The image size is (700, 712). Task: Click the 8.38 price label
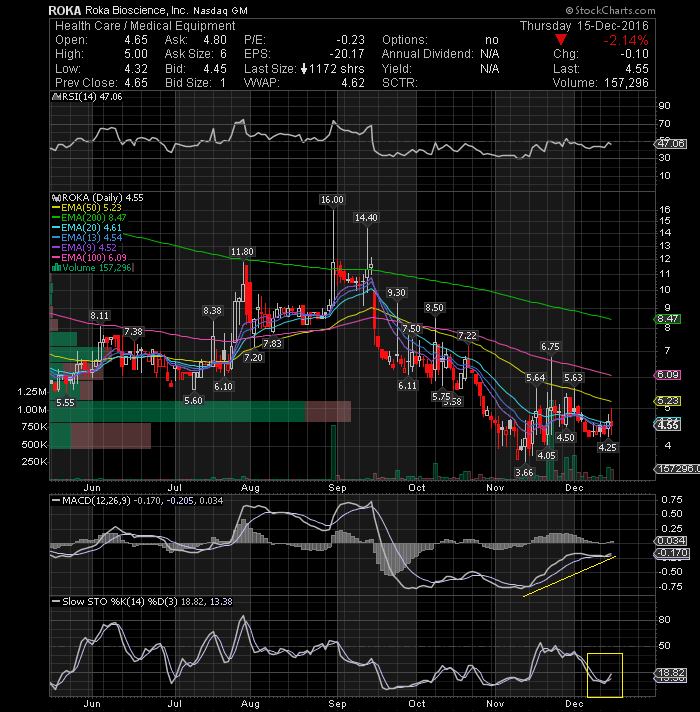[x=212, y=311]
